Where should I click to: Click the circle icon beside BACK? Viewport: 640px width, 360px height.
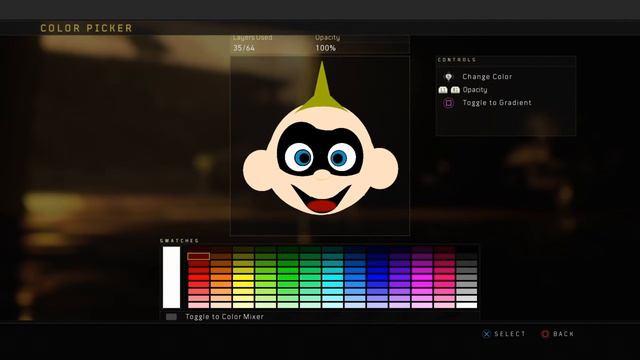pyautogui.click(x=545, y=334)
